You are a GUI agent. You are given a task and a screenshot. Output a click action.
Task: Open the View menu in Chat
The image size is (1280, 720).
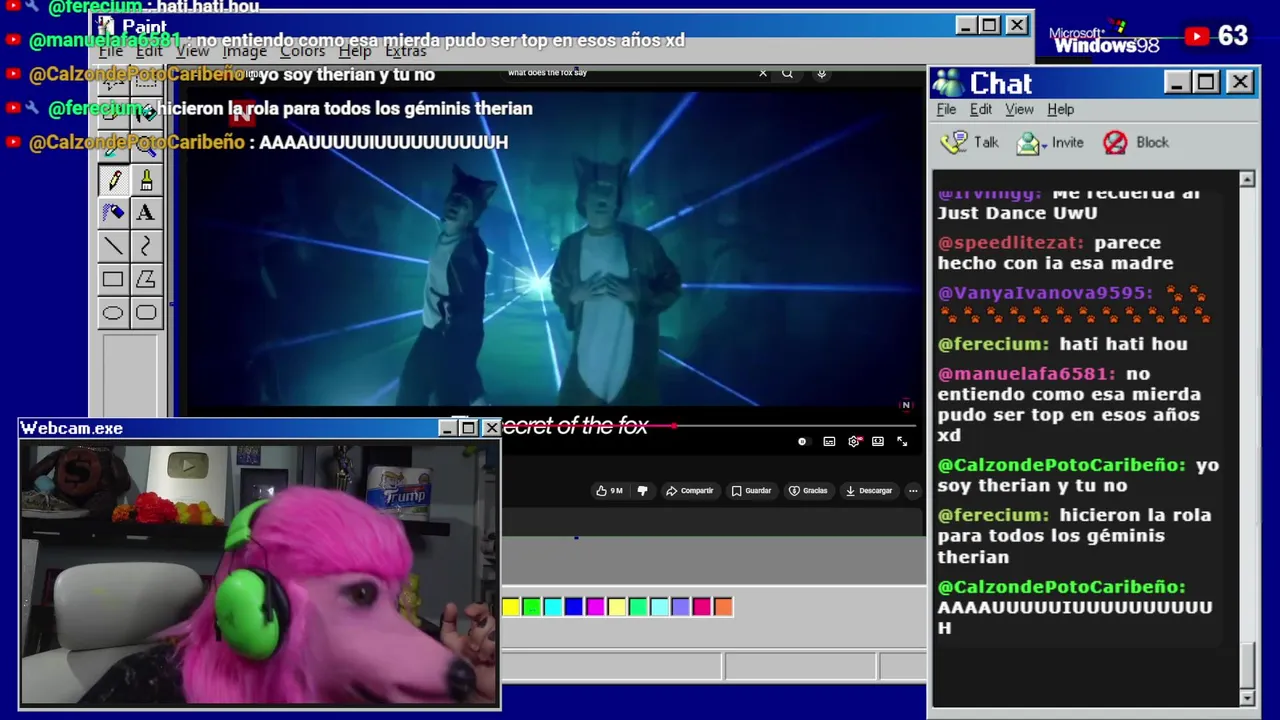(x=1019, y=110)
